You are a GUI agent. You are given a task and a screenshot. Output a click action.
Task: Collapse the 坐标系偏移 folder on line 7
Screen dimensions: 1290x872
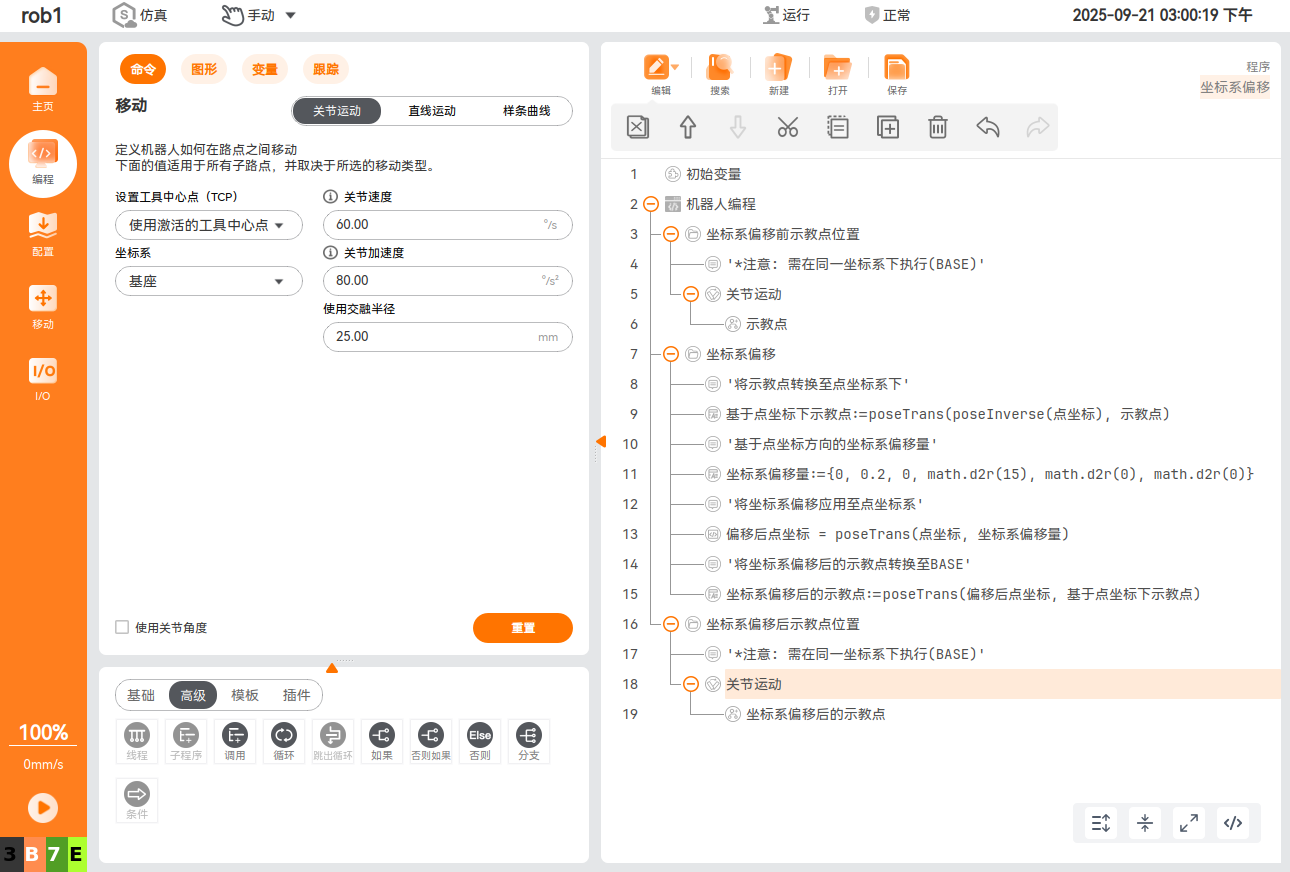tap(671, 354)
